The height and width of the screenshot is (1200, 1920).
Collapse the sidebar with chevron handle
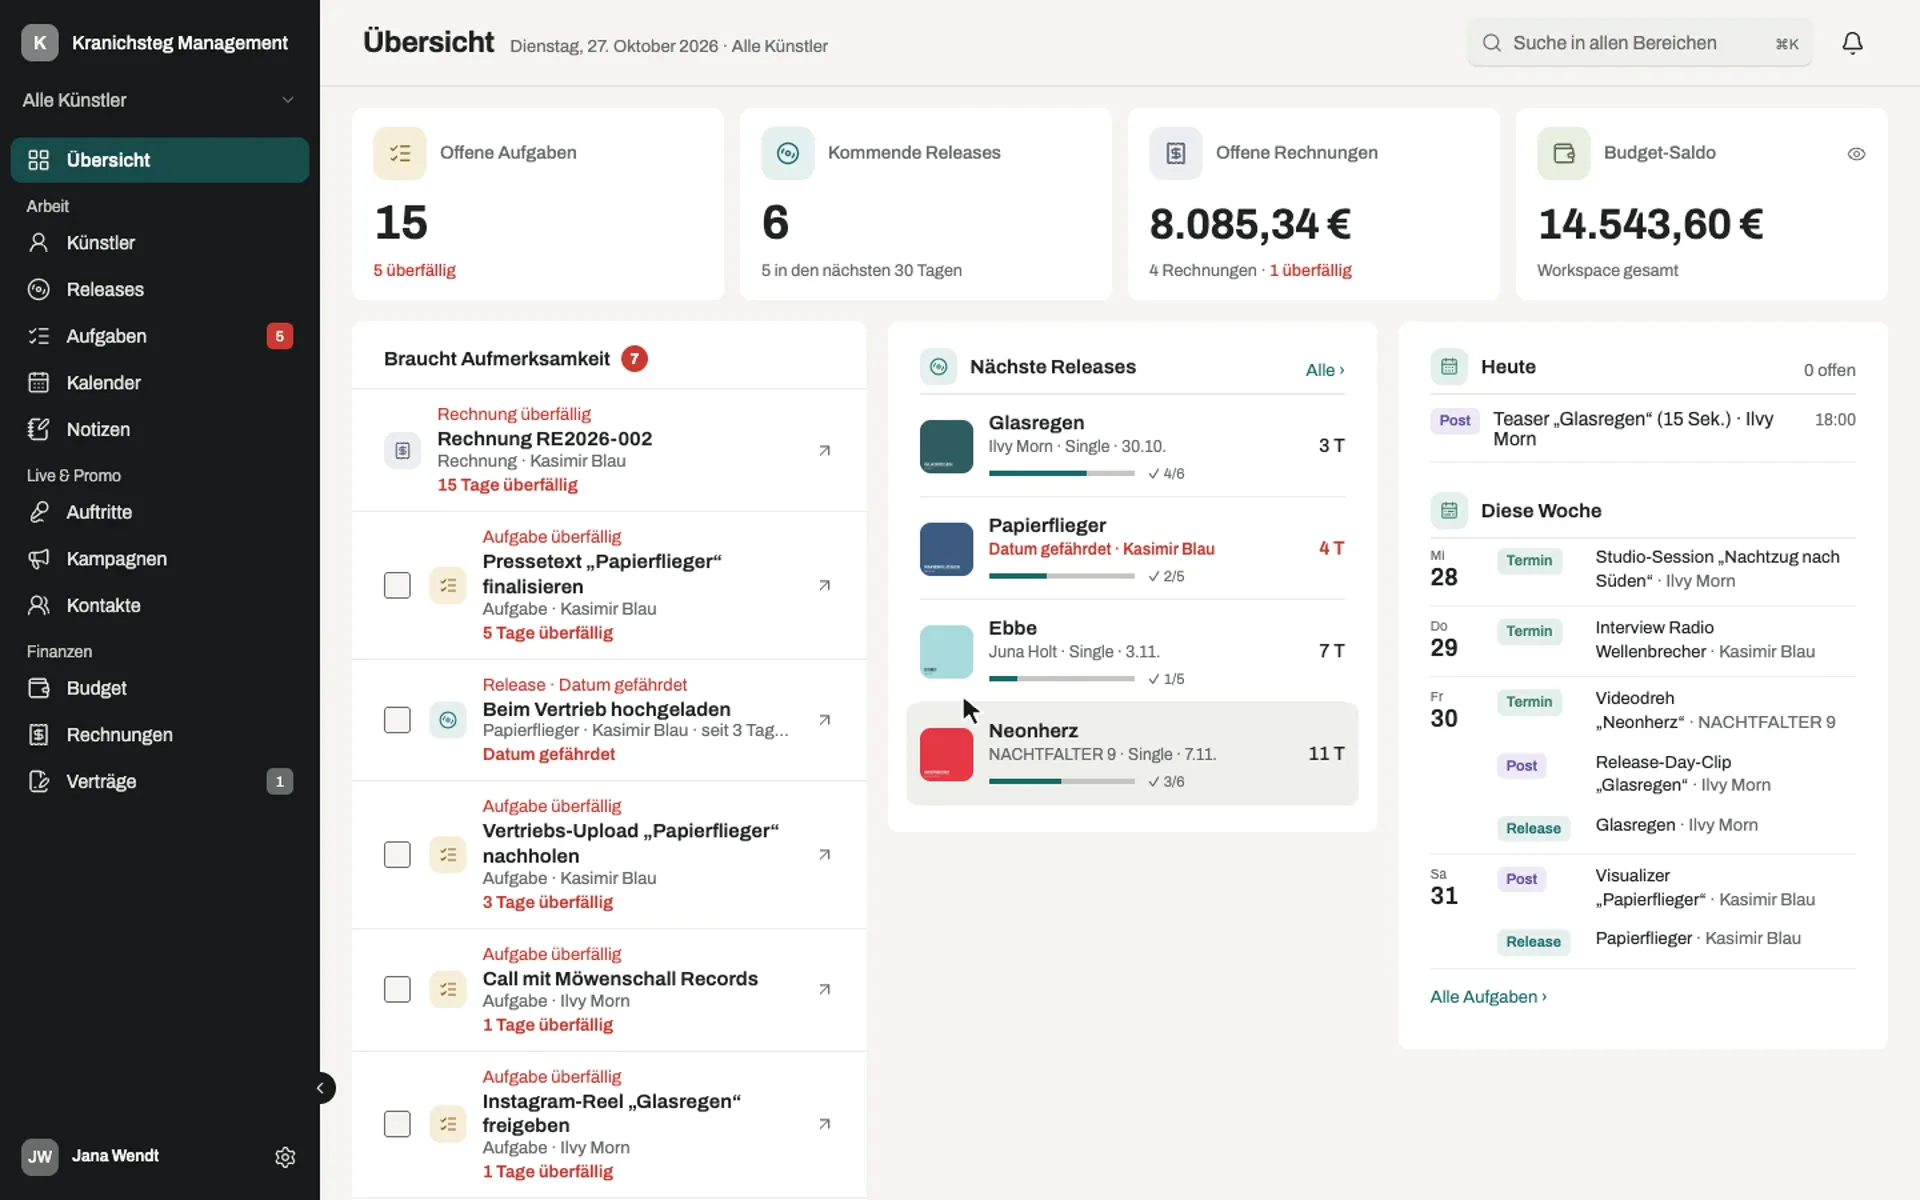(x=320, y=1088)
